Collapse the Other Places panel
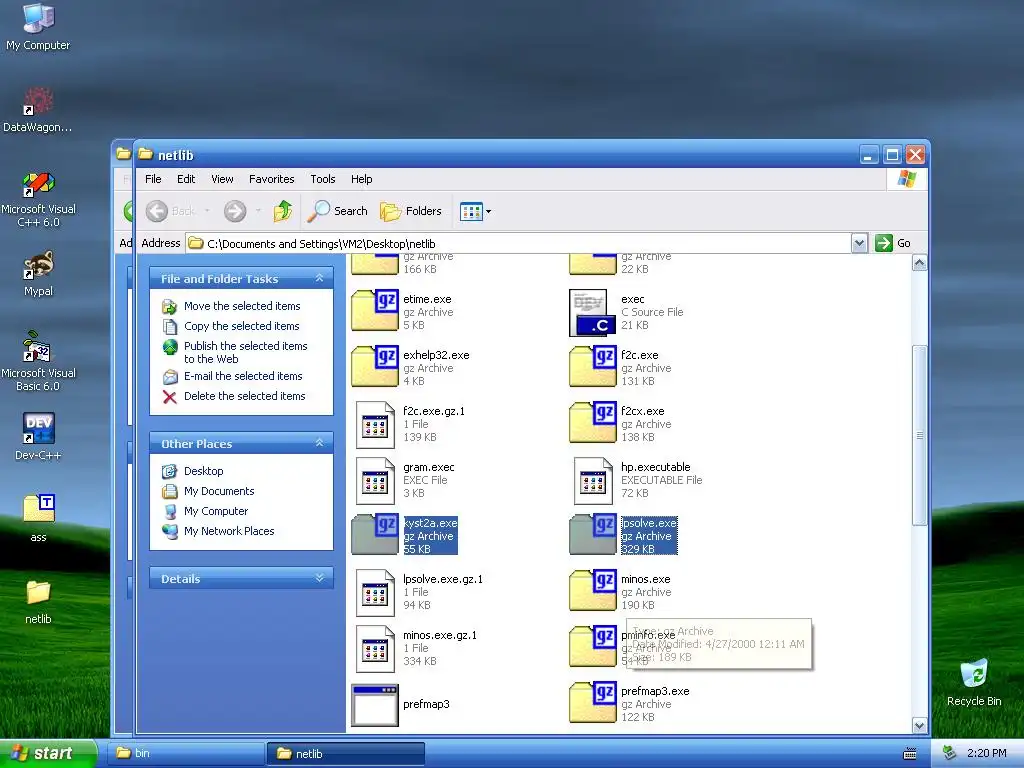Screen dimensions: 1024x768 coord(319,443)
